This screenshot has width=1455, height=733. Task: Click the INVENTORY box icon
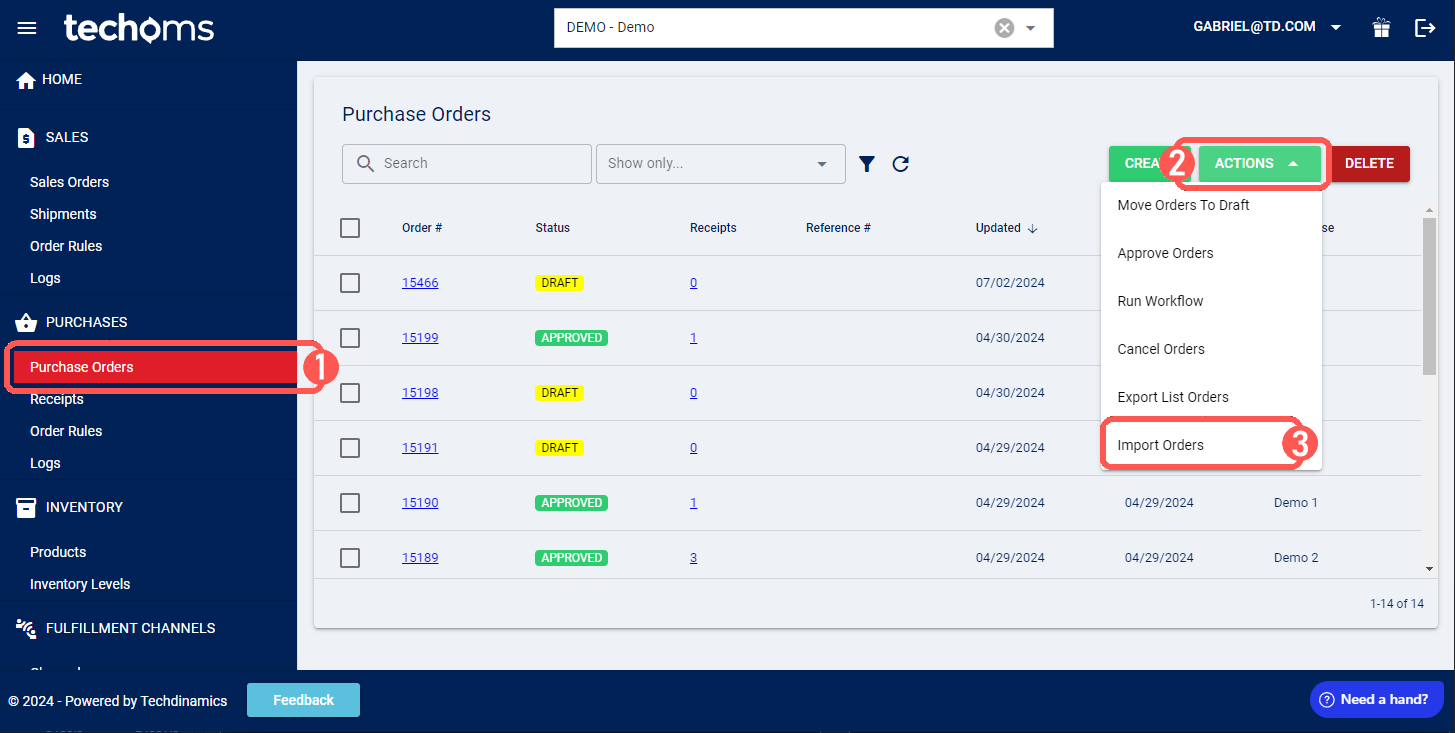[x=26, y=507]
